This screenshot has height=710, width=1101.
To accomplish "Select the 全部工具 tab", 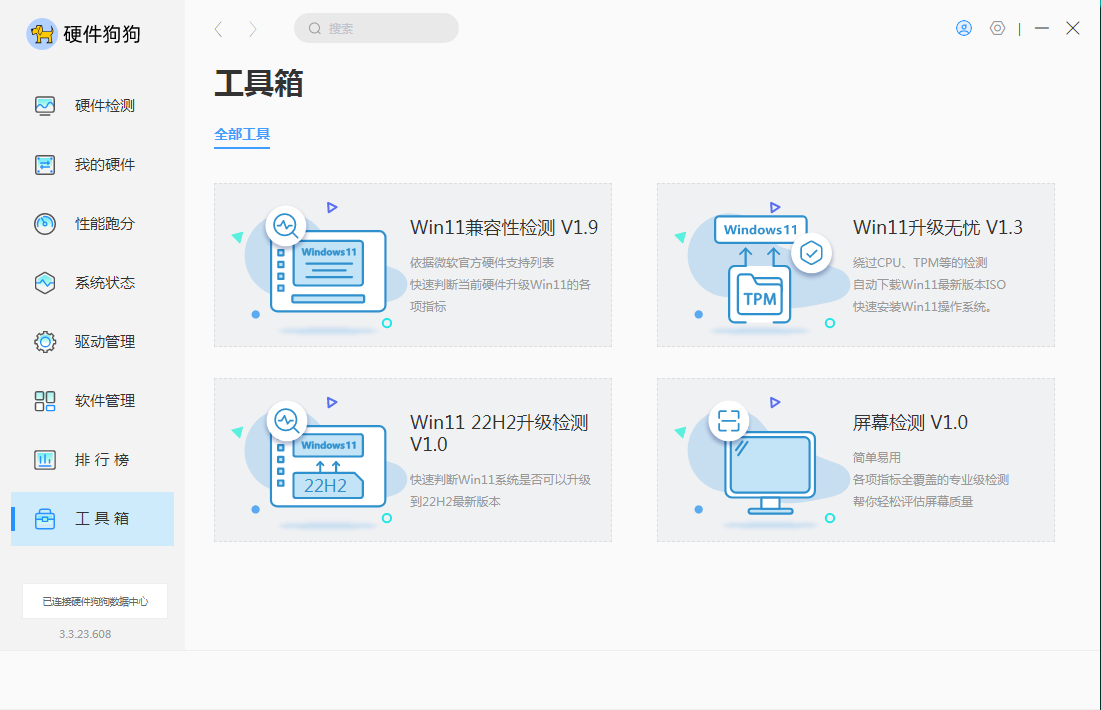I will tap(242, 134).
